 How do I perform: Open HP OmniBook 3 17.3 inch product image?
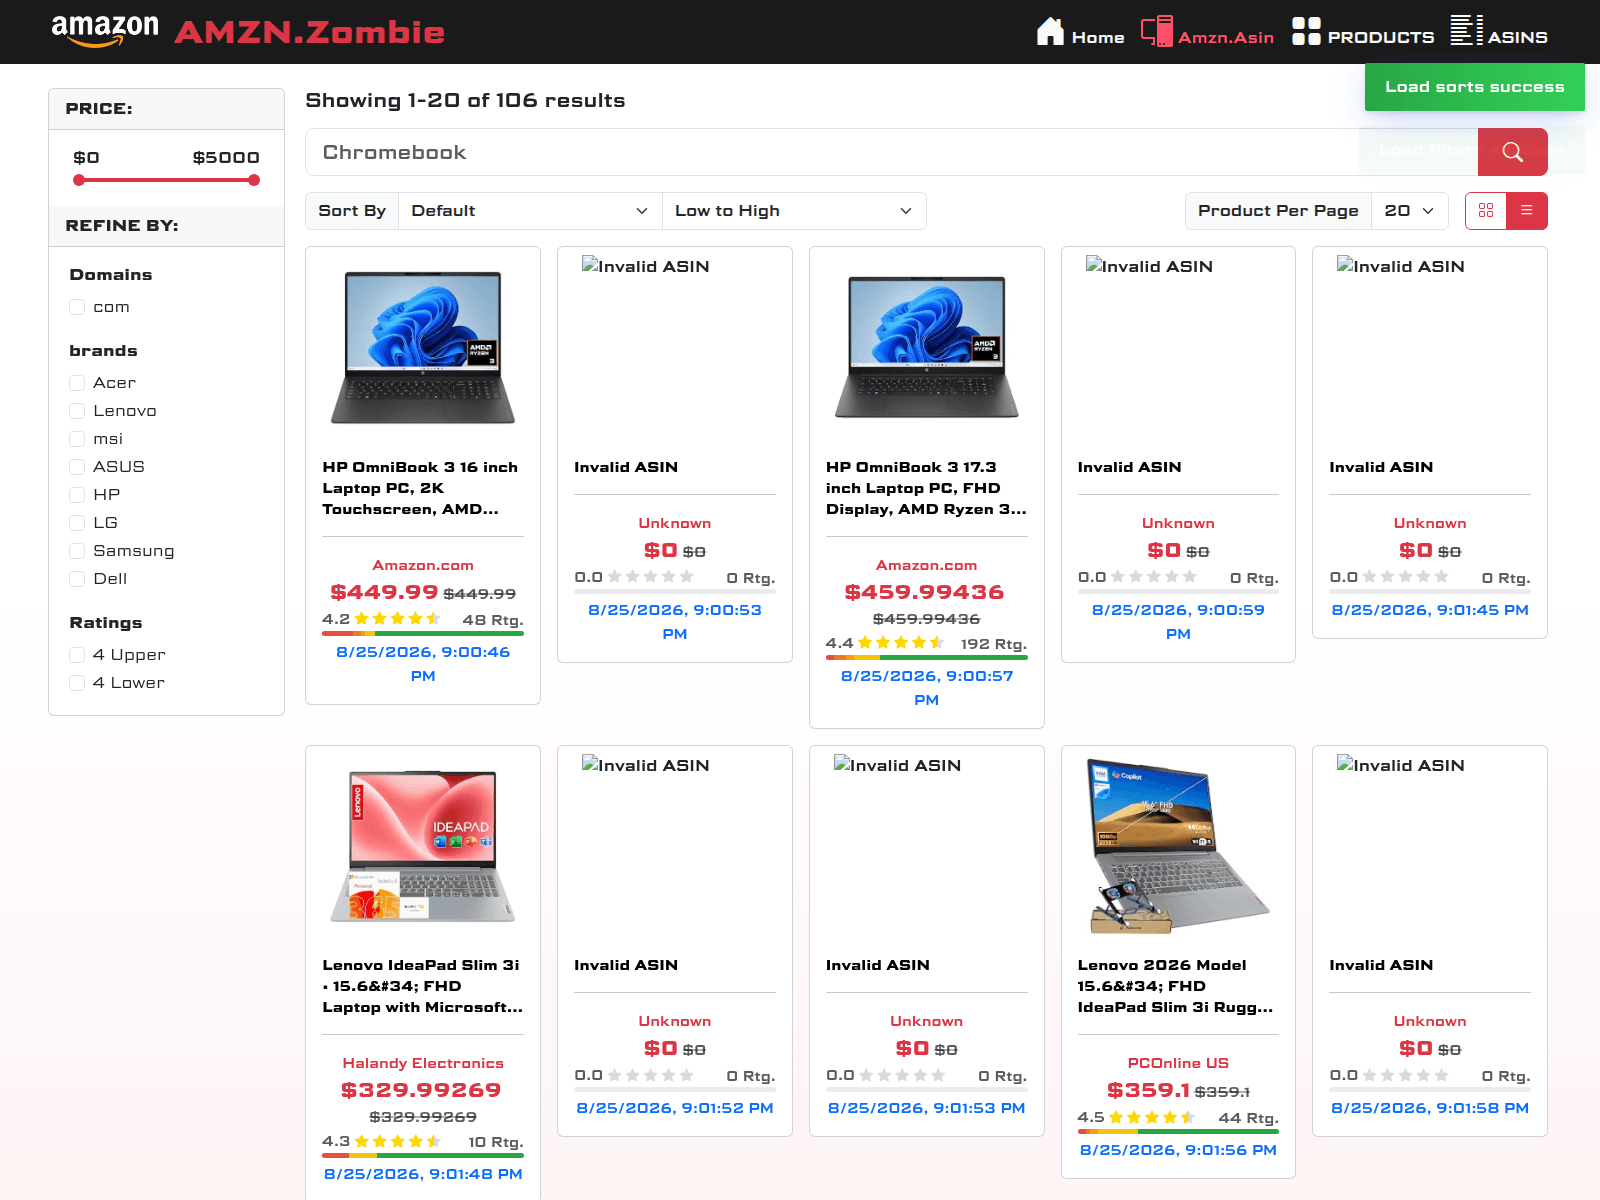pyautogui.click(x=927, y=347)
